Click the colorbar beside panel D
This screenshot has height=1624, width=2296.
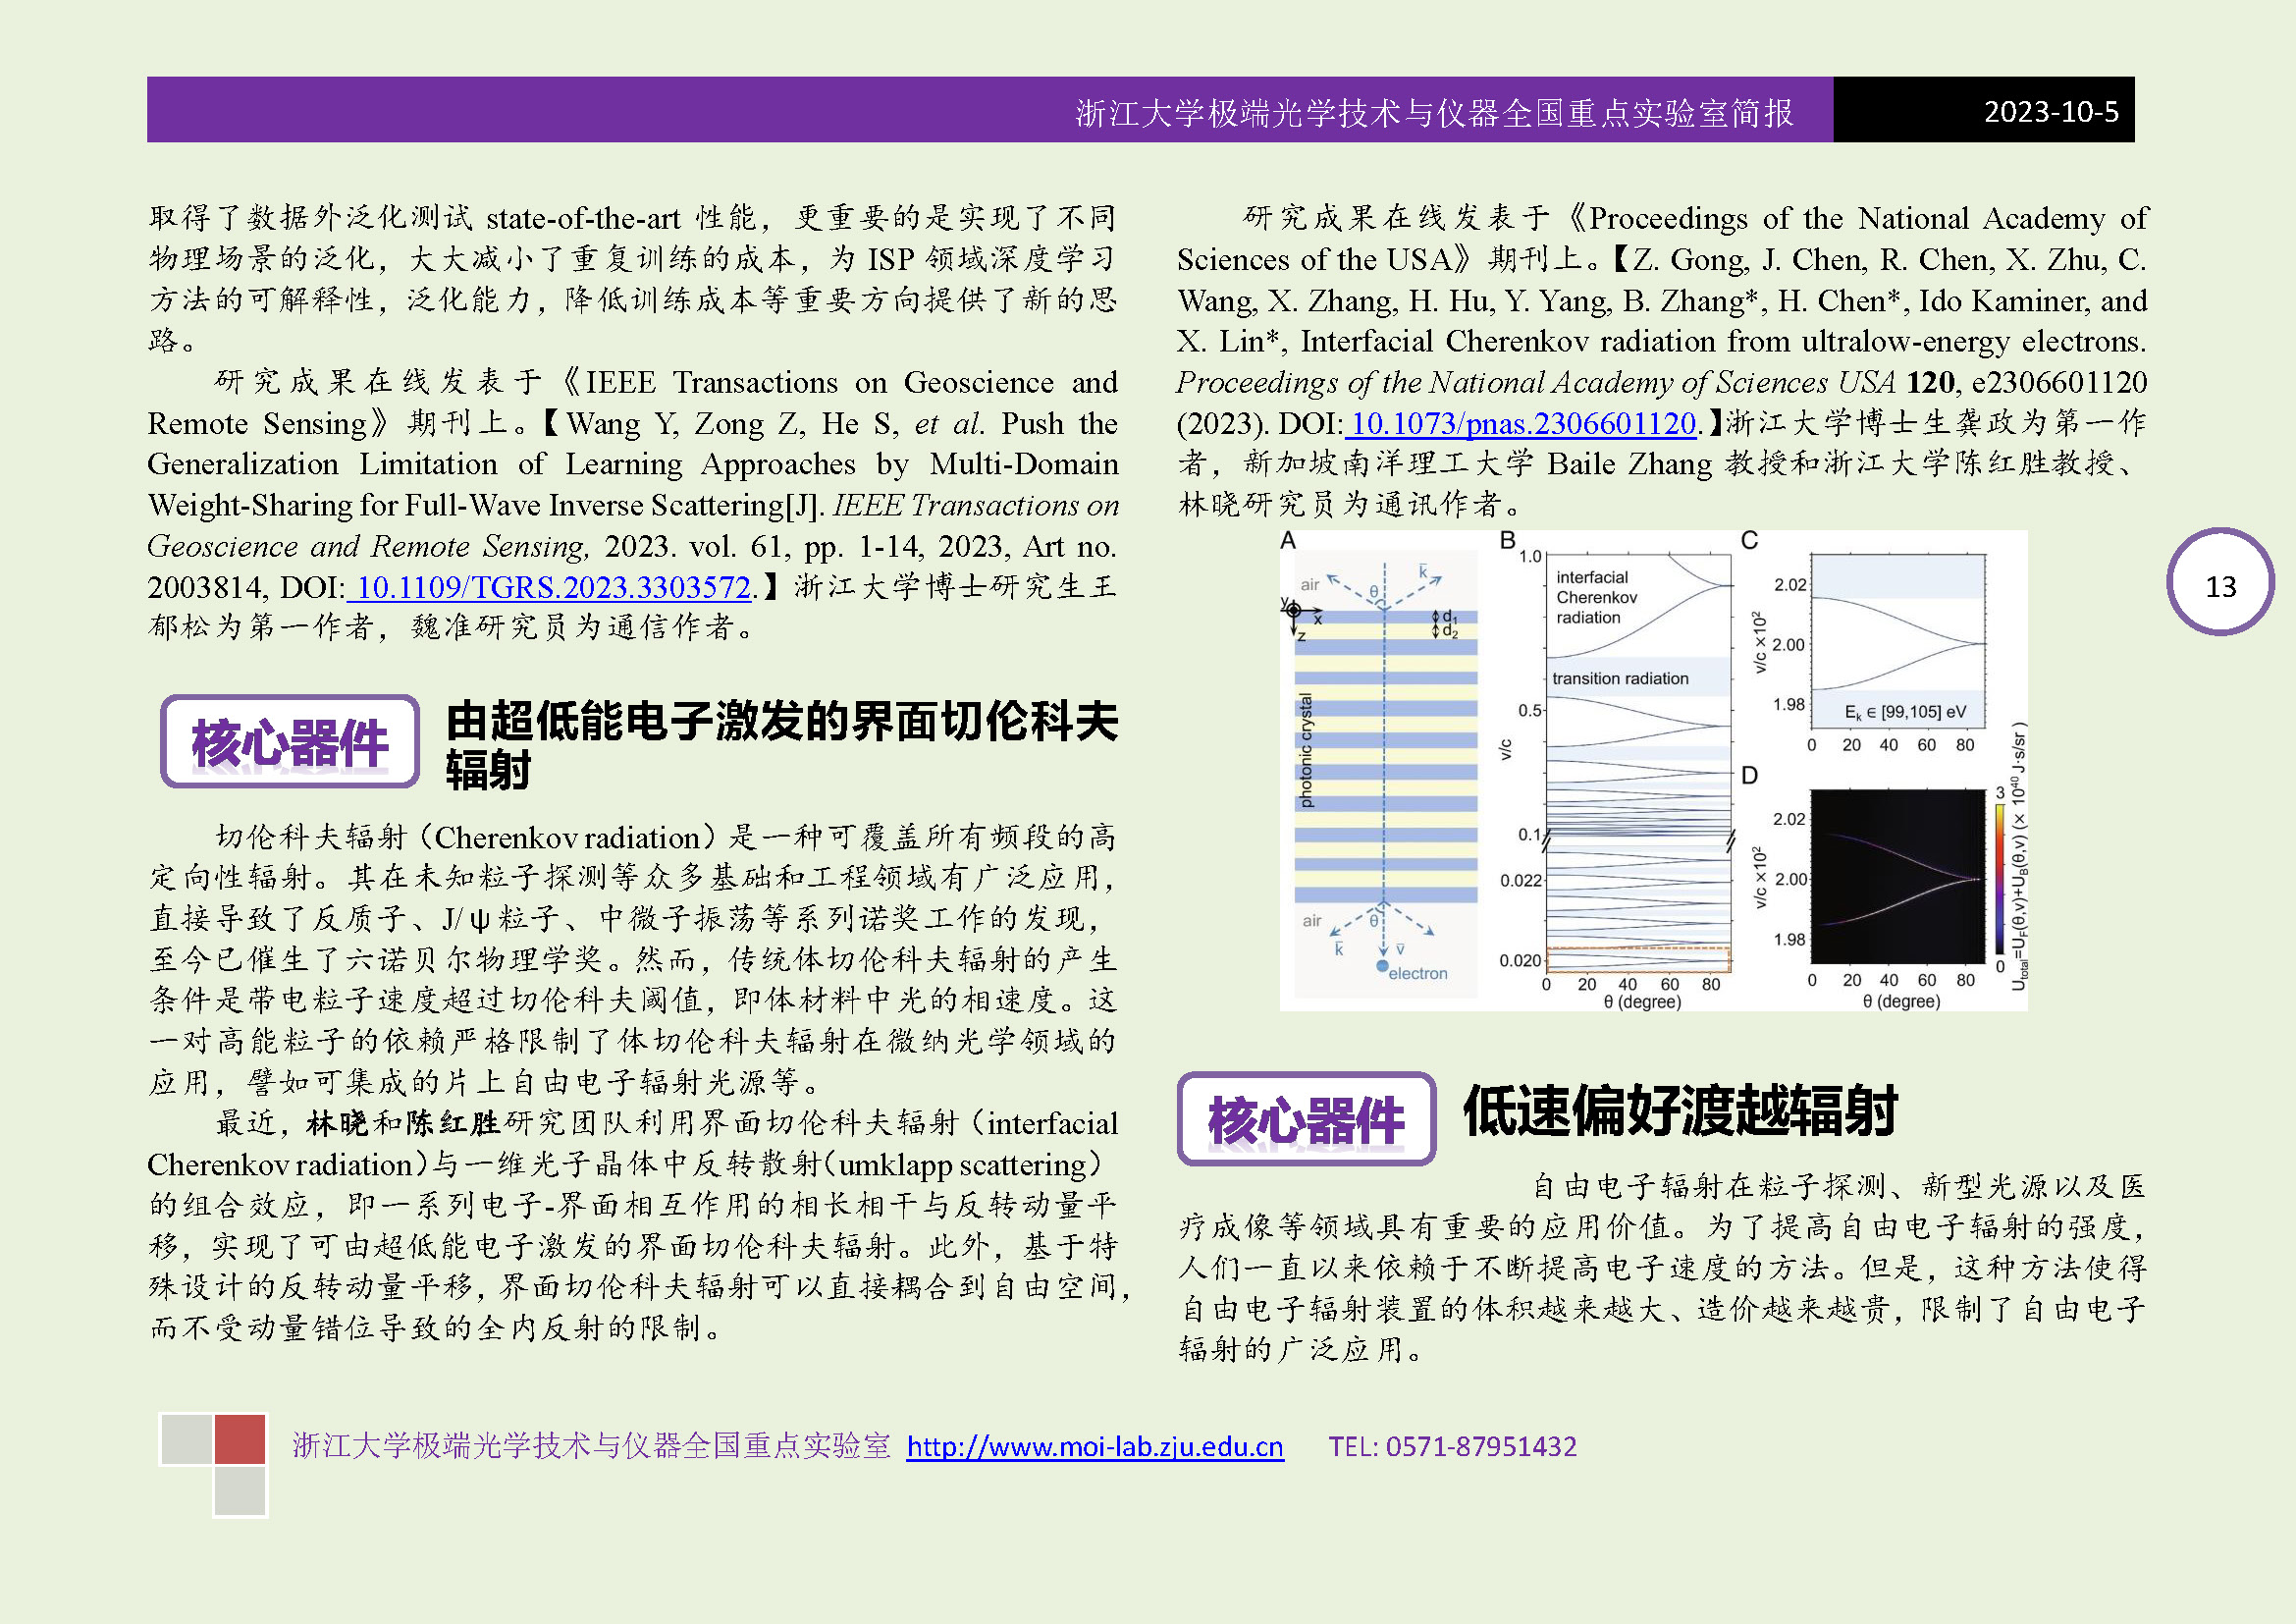click(x=2000, y=879)
